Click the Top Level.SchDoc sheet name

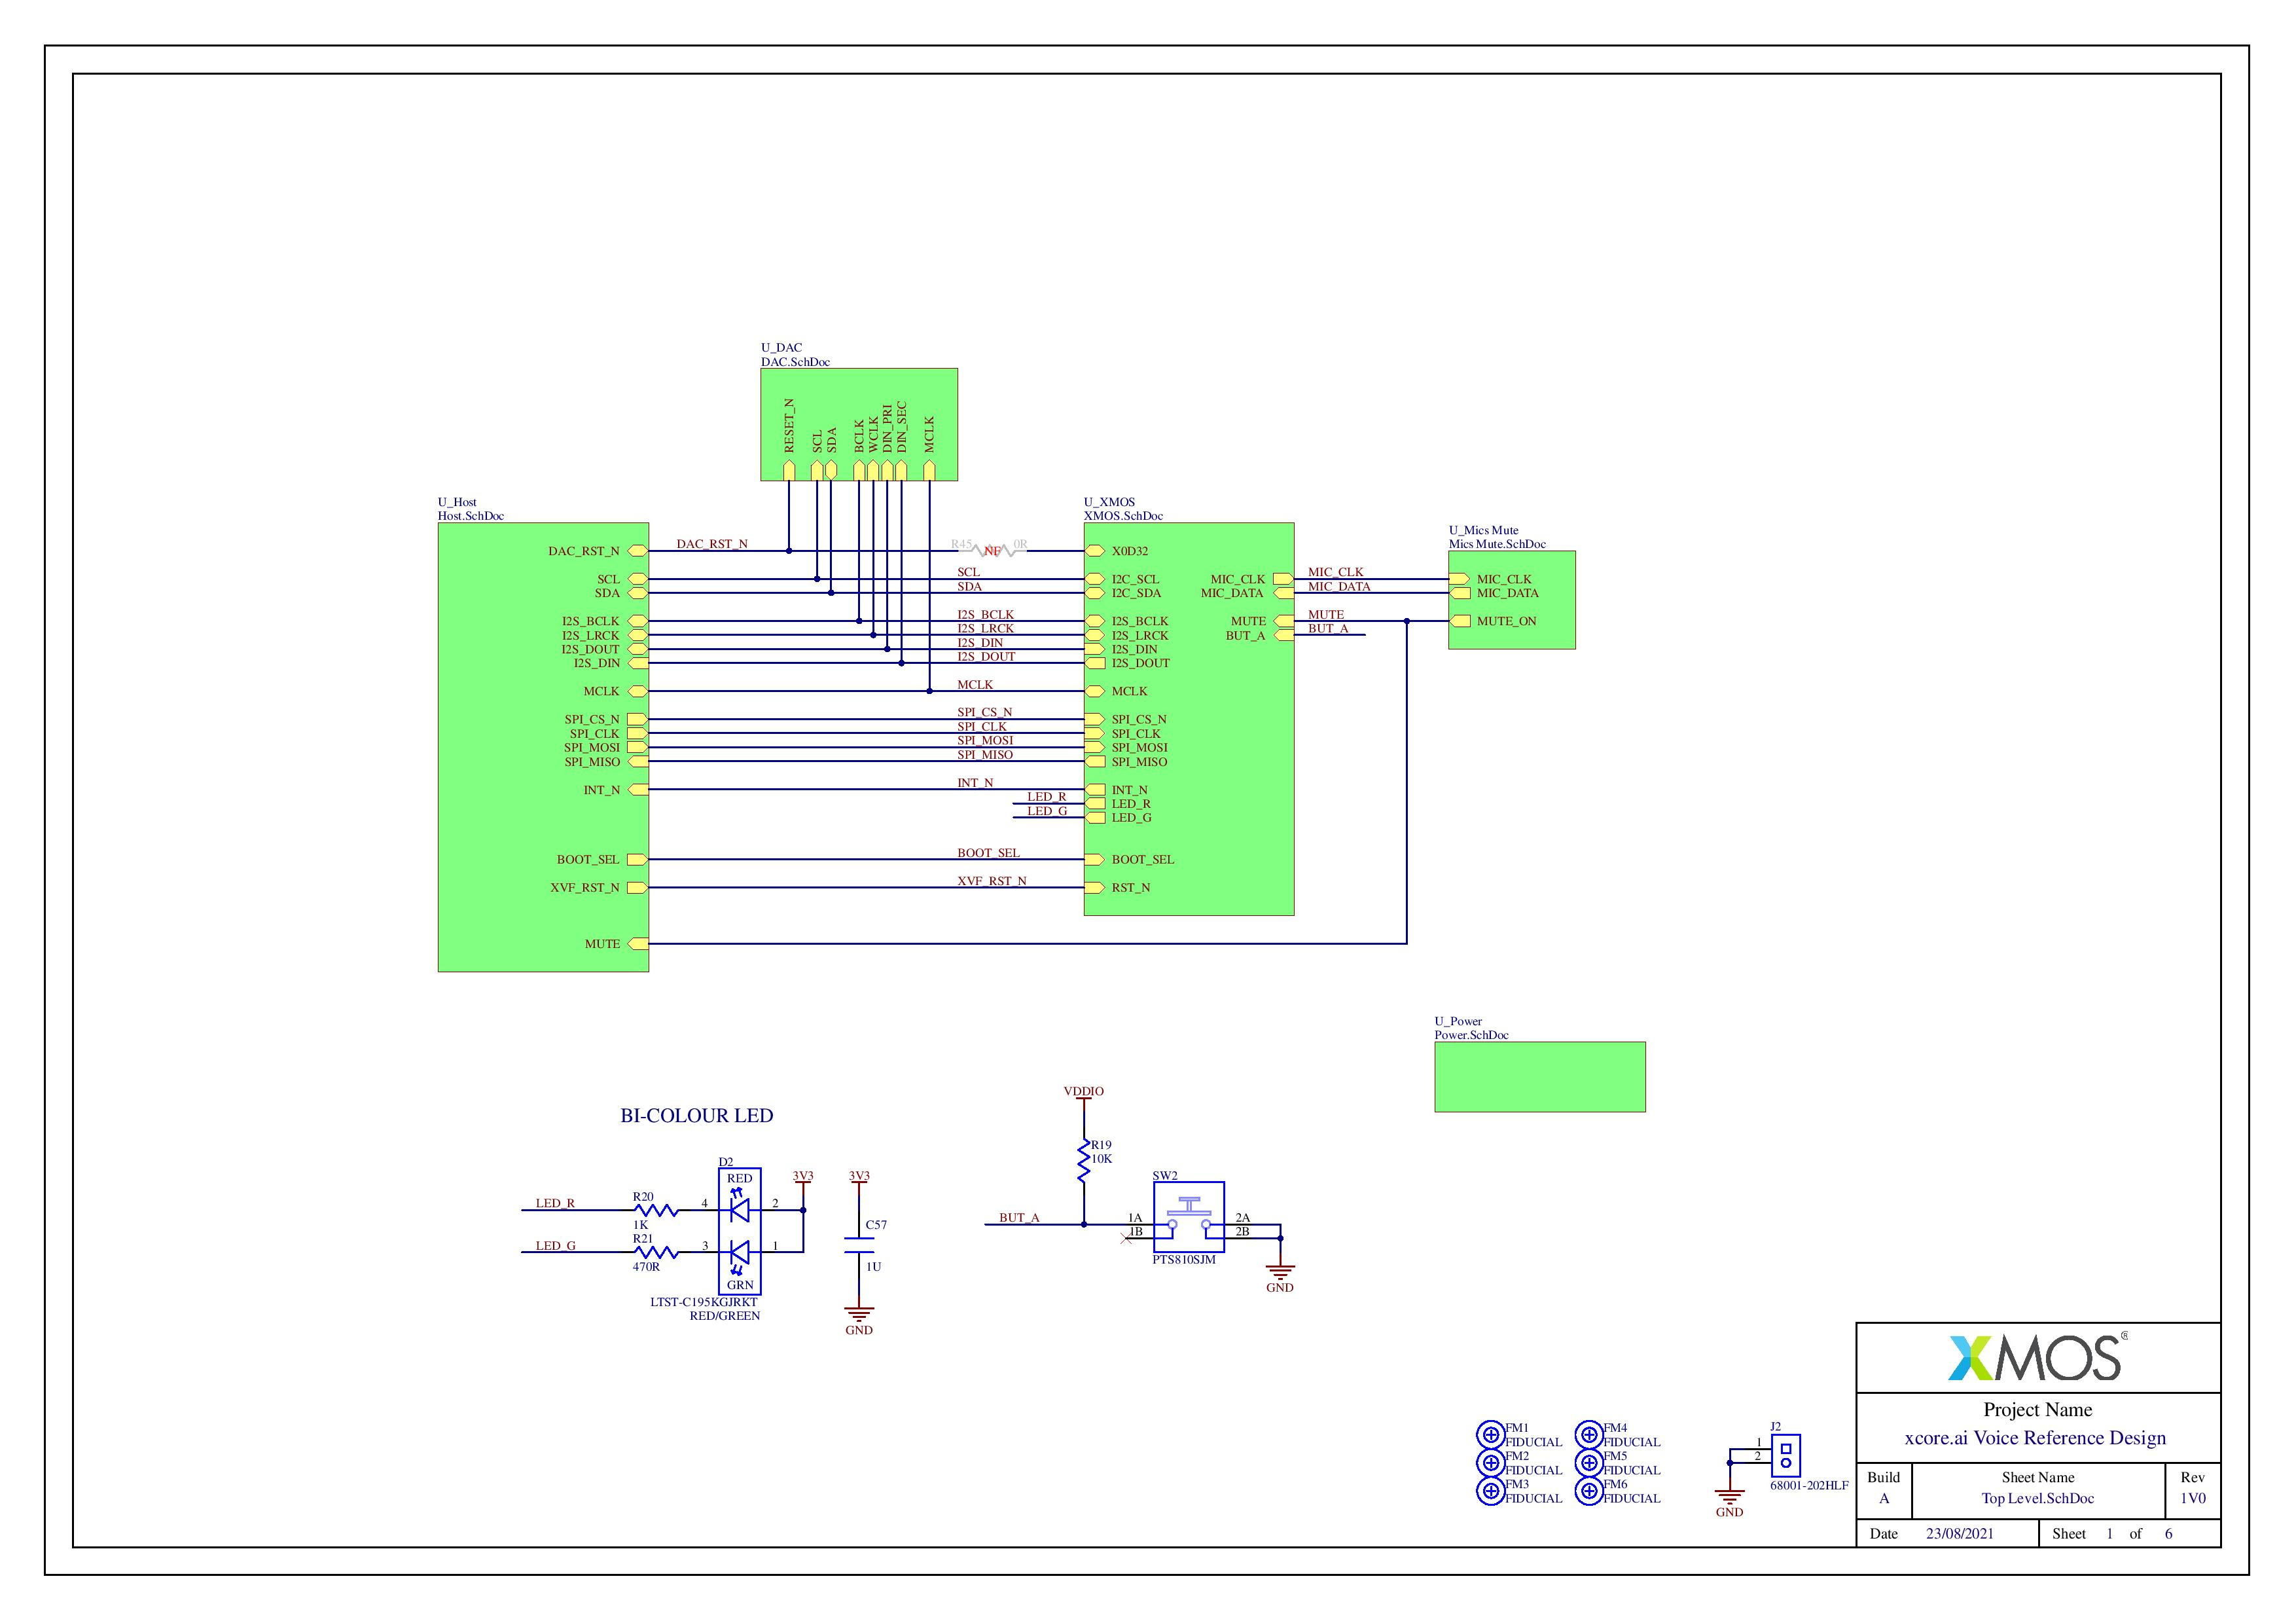[2038, 1499]
